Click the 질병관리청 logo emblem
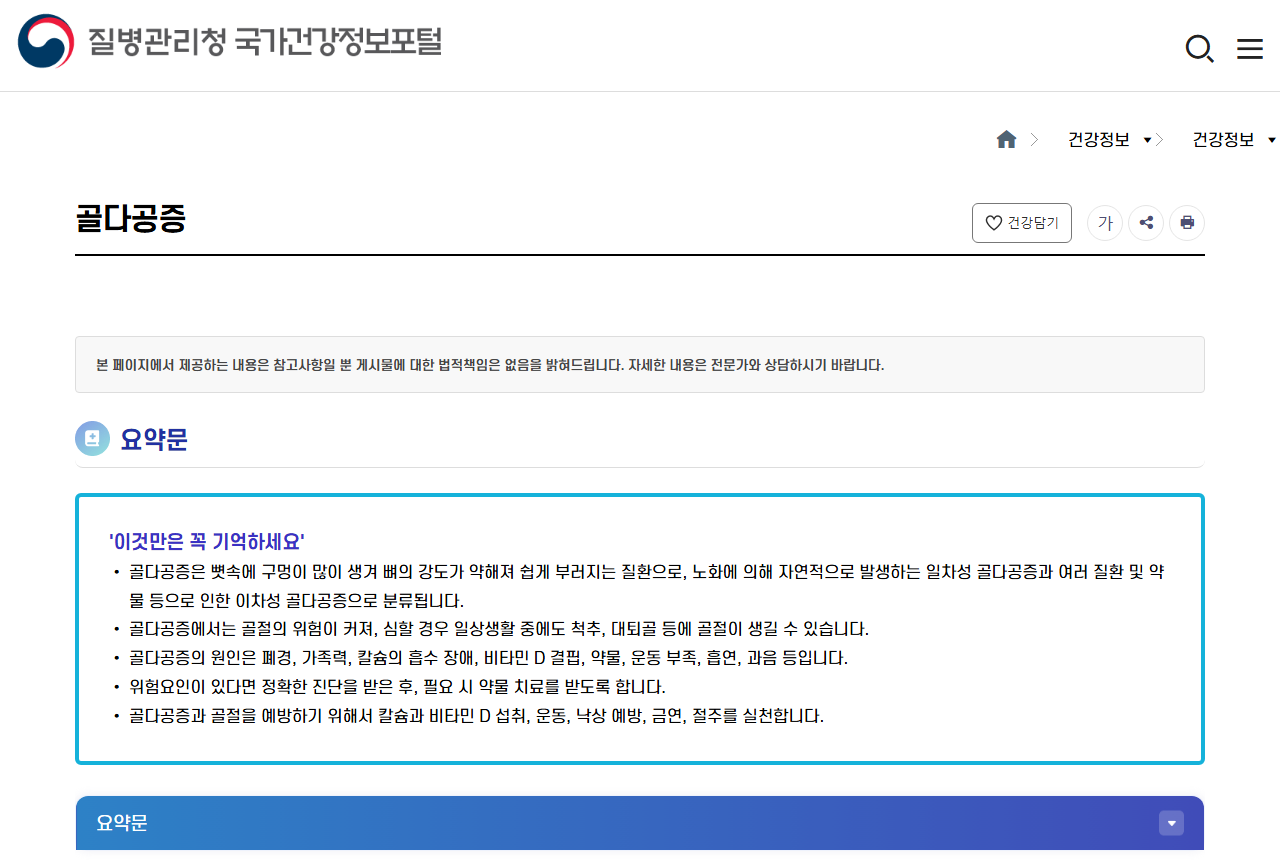 [x=46, y=42]
